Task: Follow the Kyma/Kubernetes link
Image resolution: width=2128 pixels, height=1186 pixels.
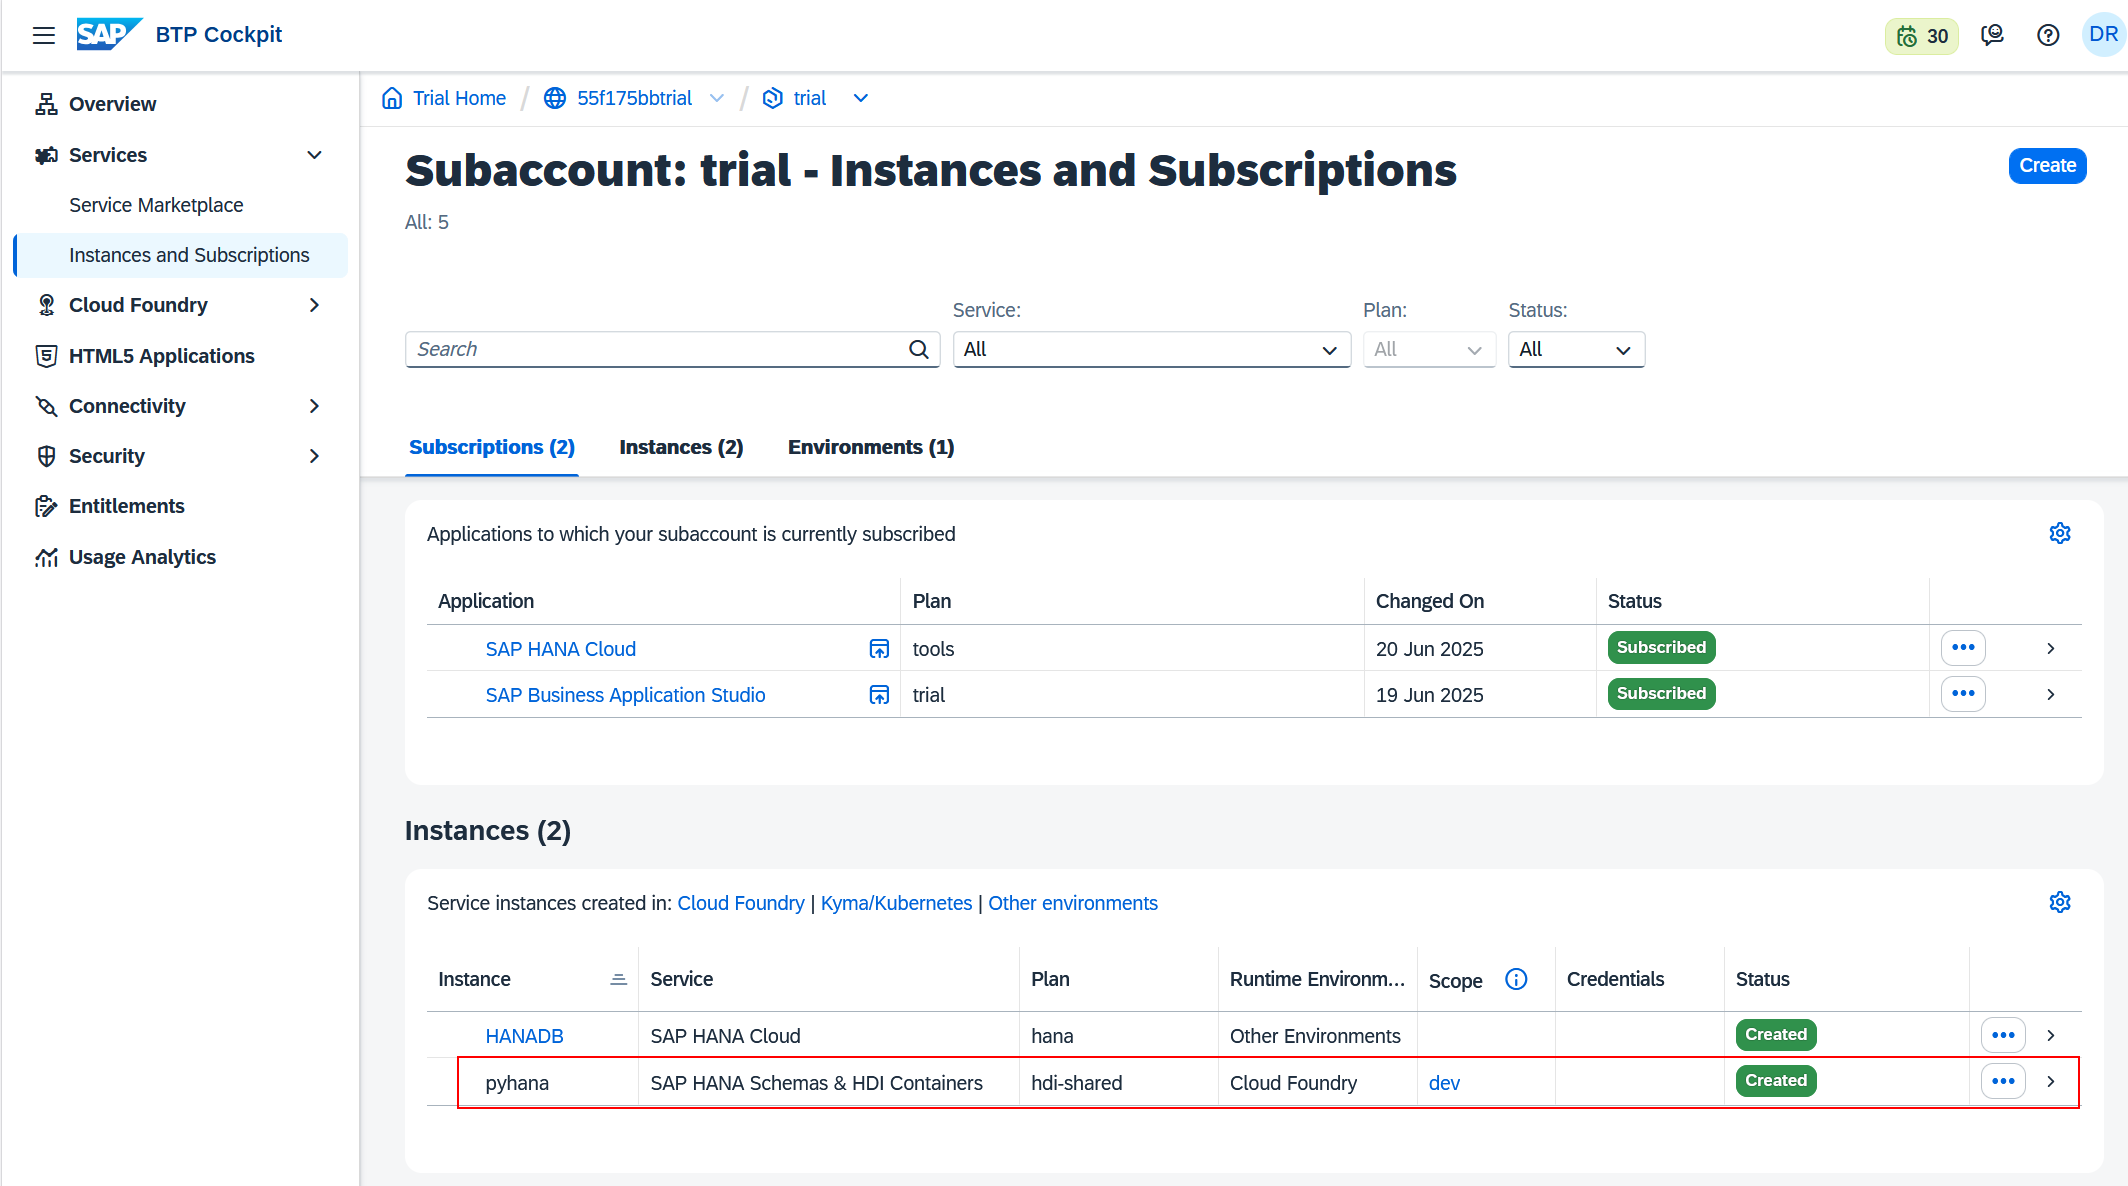Action: 896,903
